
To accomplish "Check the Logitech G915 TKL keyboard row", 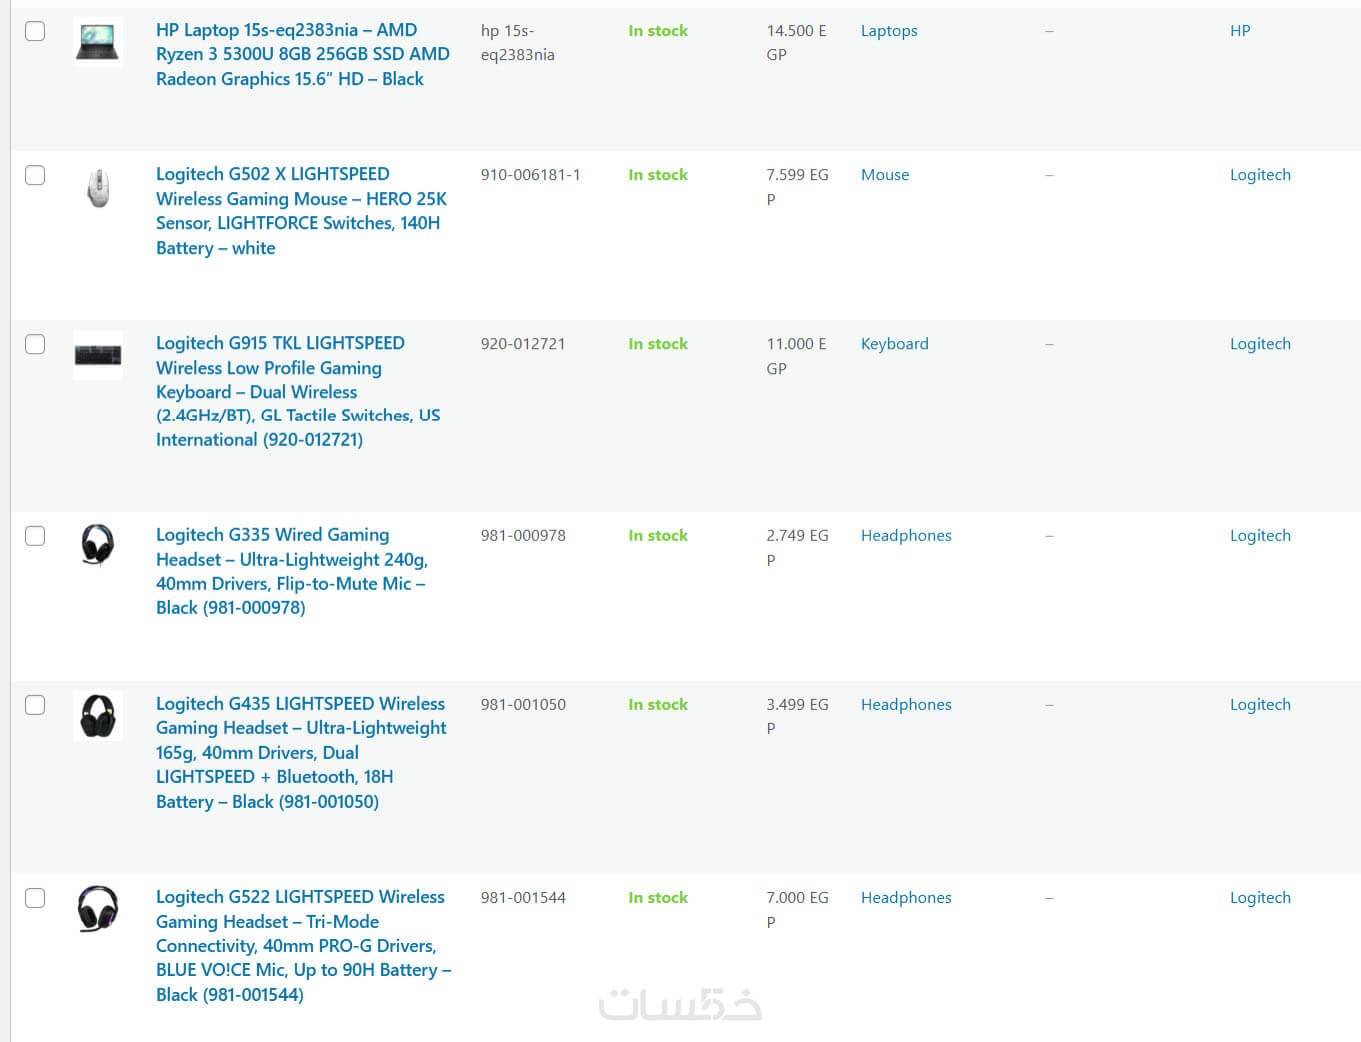I will [35, 344].
